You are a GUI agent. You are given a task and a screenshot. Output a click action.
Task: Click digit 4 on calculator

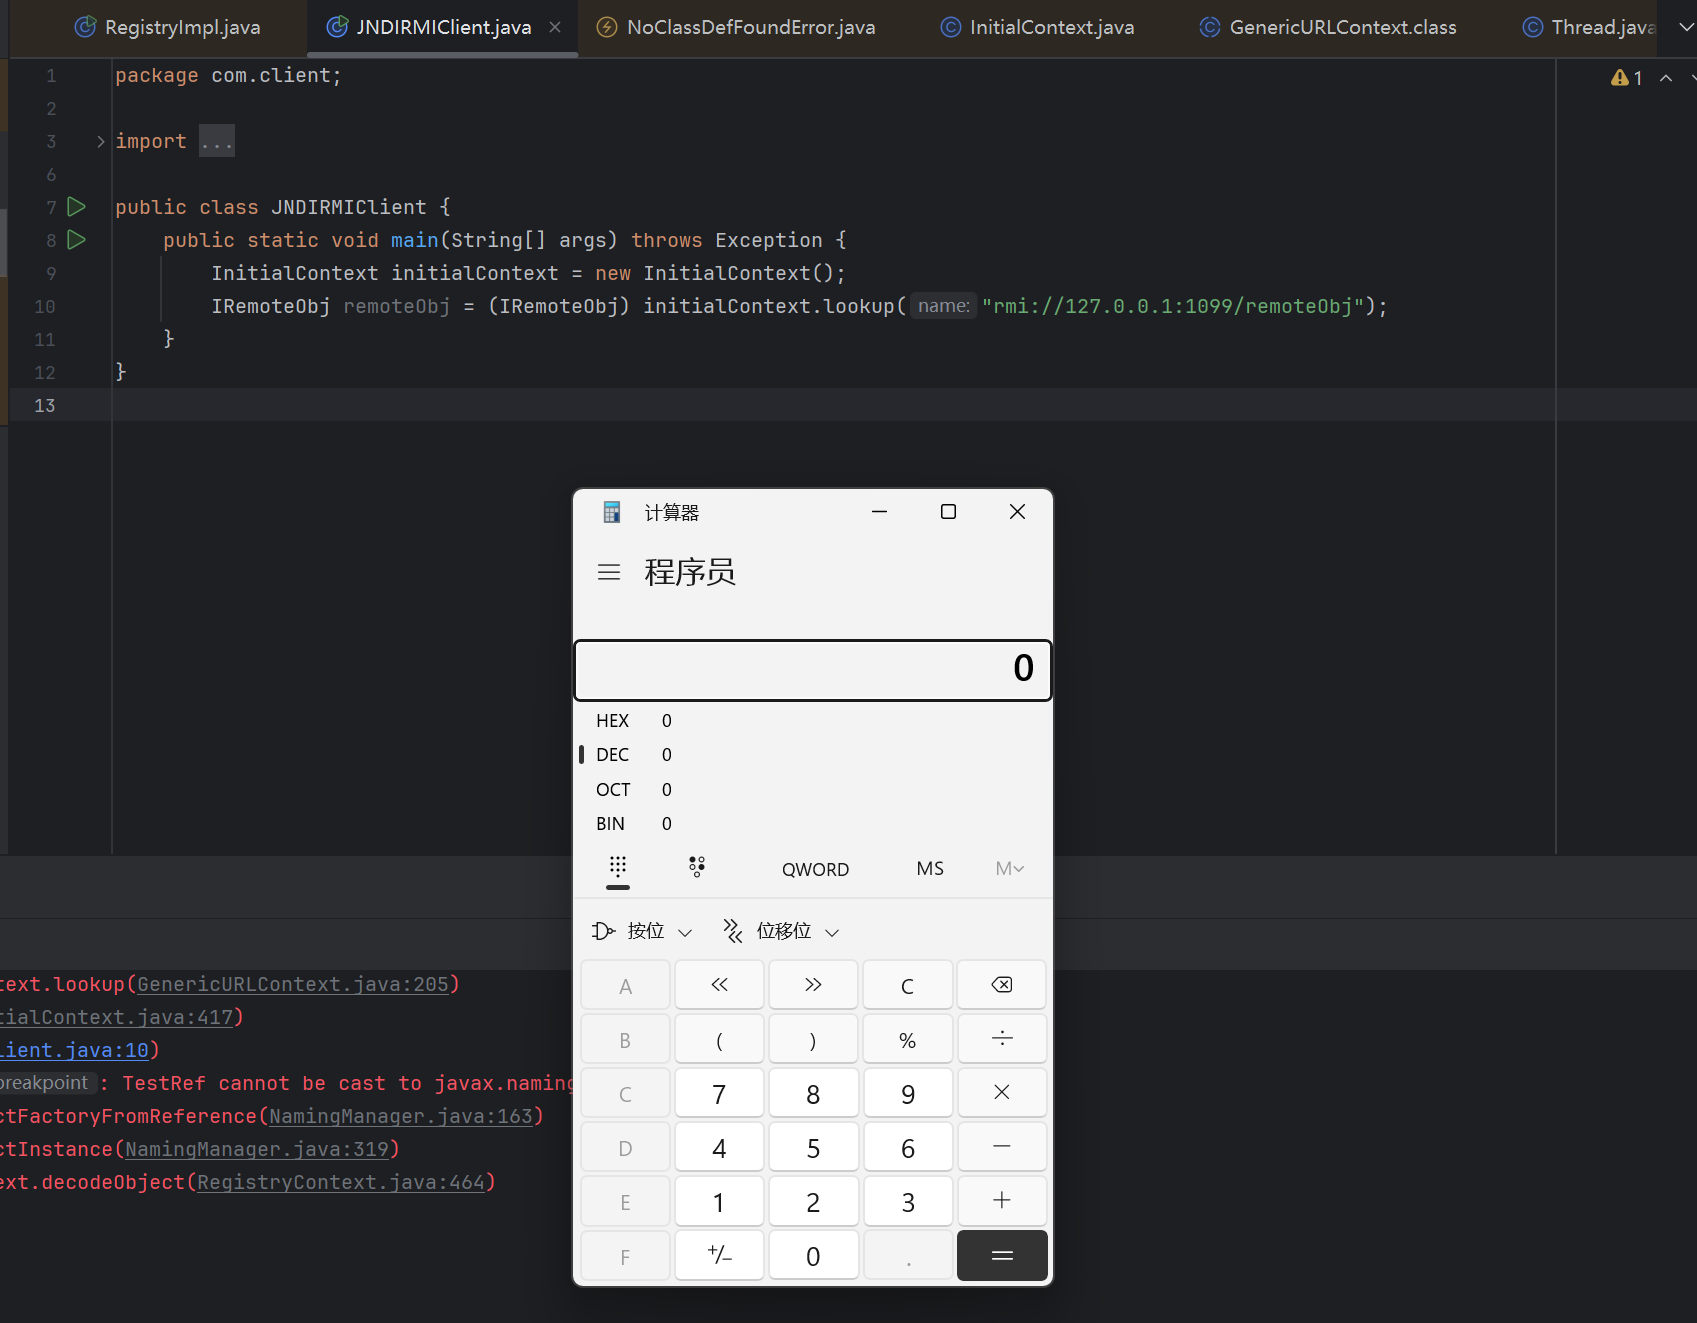pyautogui.click(x=719, y=1147)
